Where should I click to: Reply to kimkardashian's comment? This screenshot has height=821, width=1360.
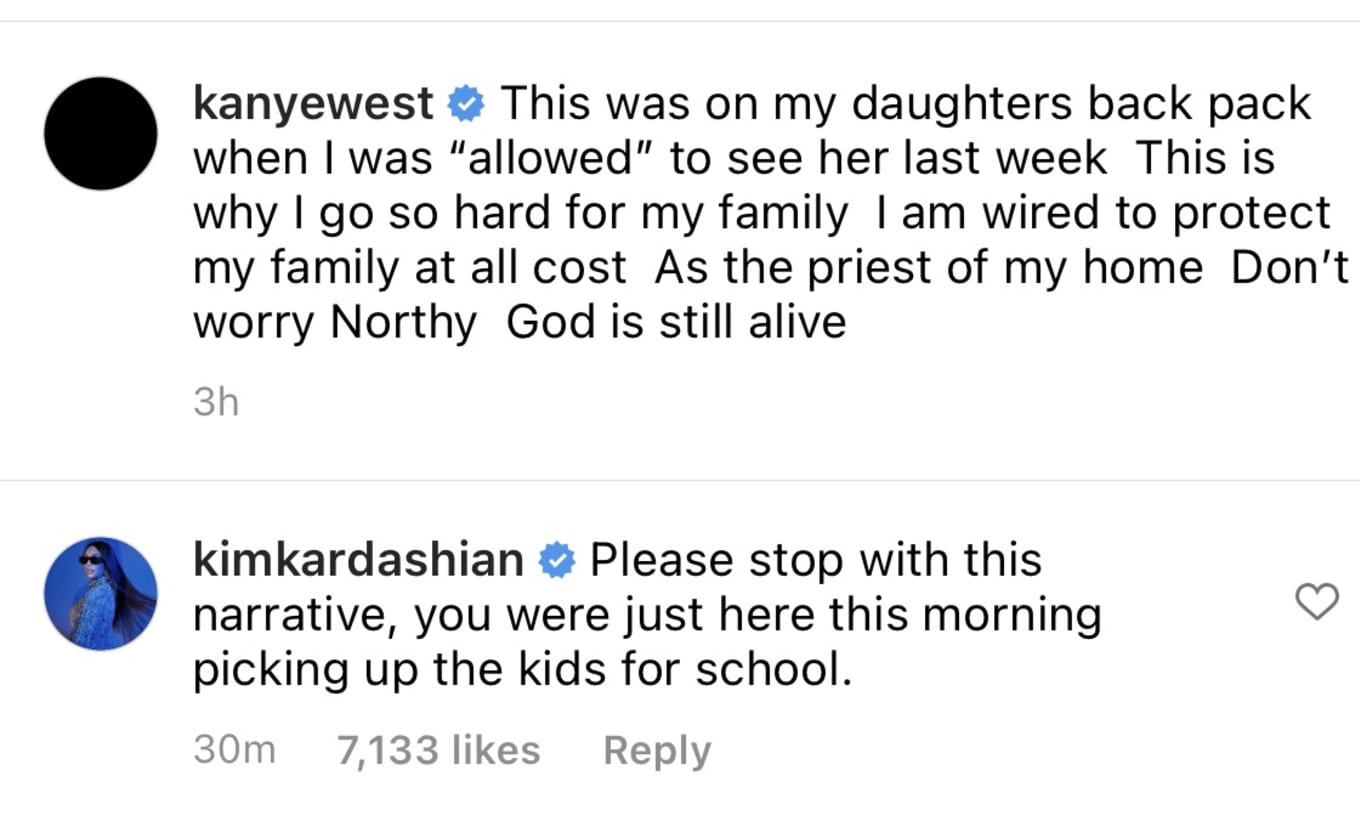coord(656,750)
